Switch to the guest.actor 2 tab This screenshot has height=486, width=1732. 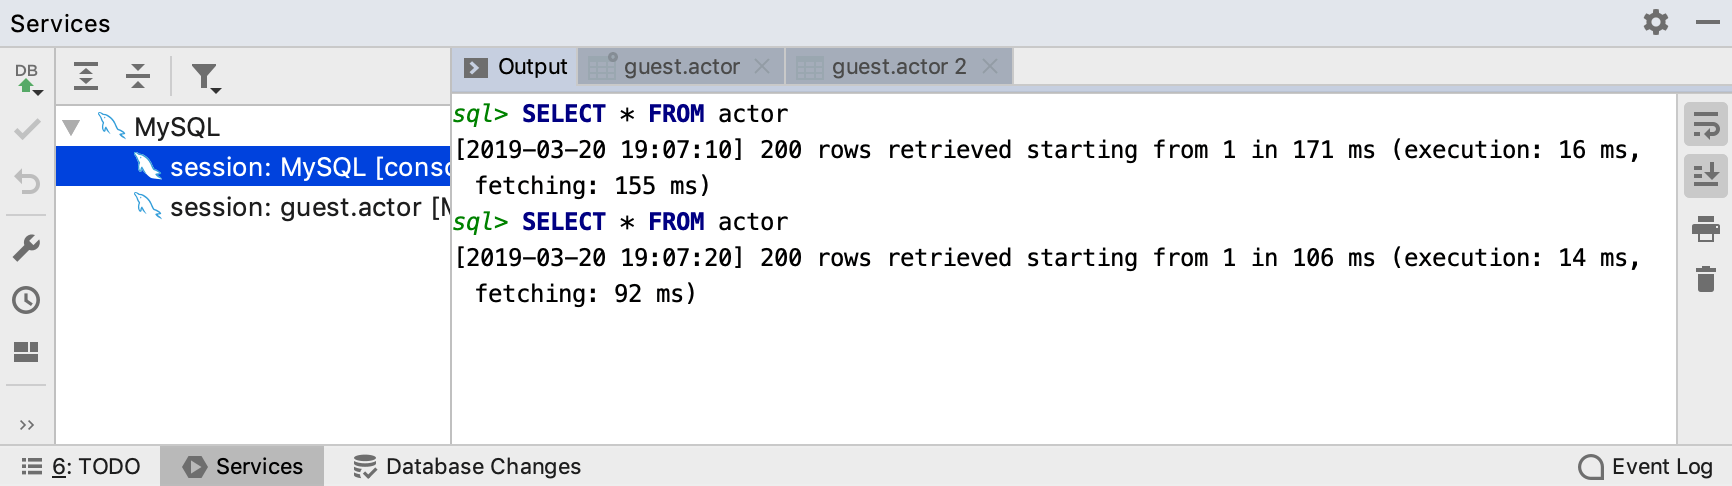pyautogui.click(x=898, y=67)
